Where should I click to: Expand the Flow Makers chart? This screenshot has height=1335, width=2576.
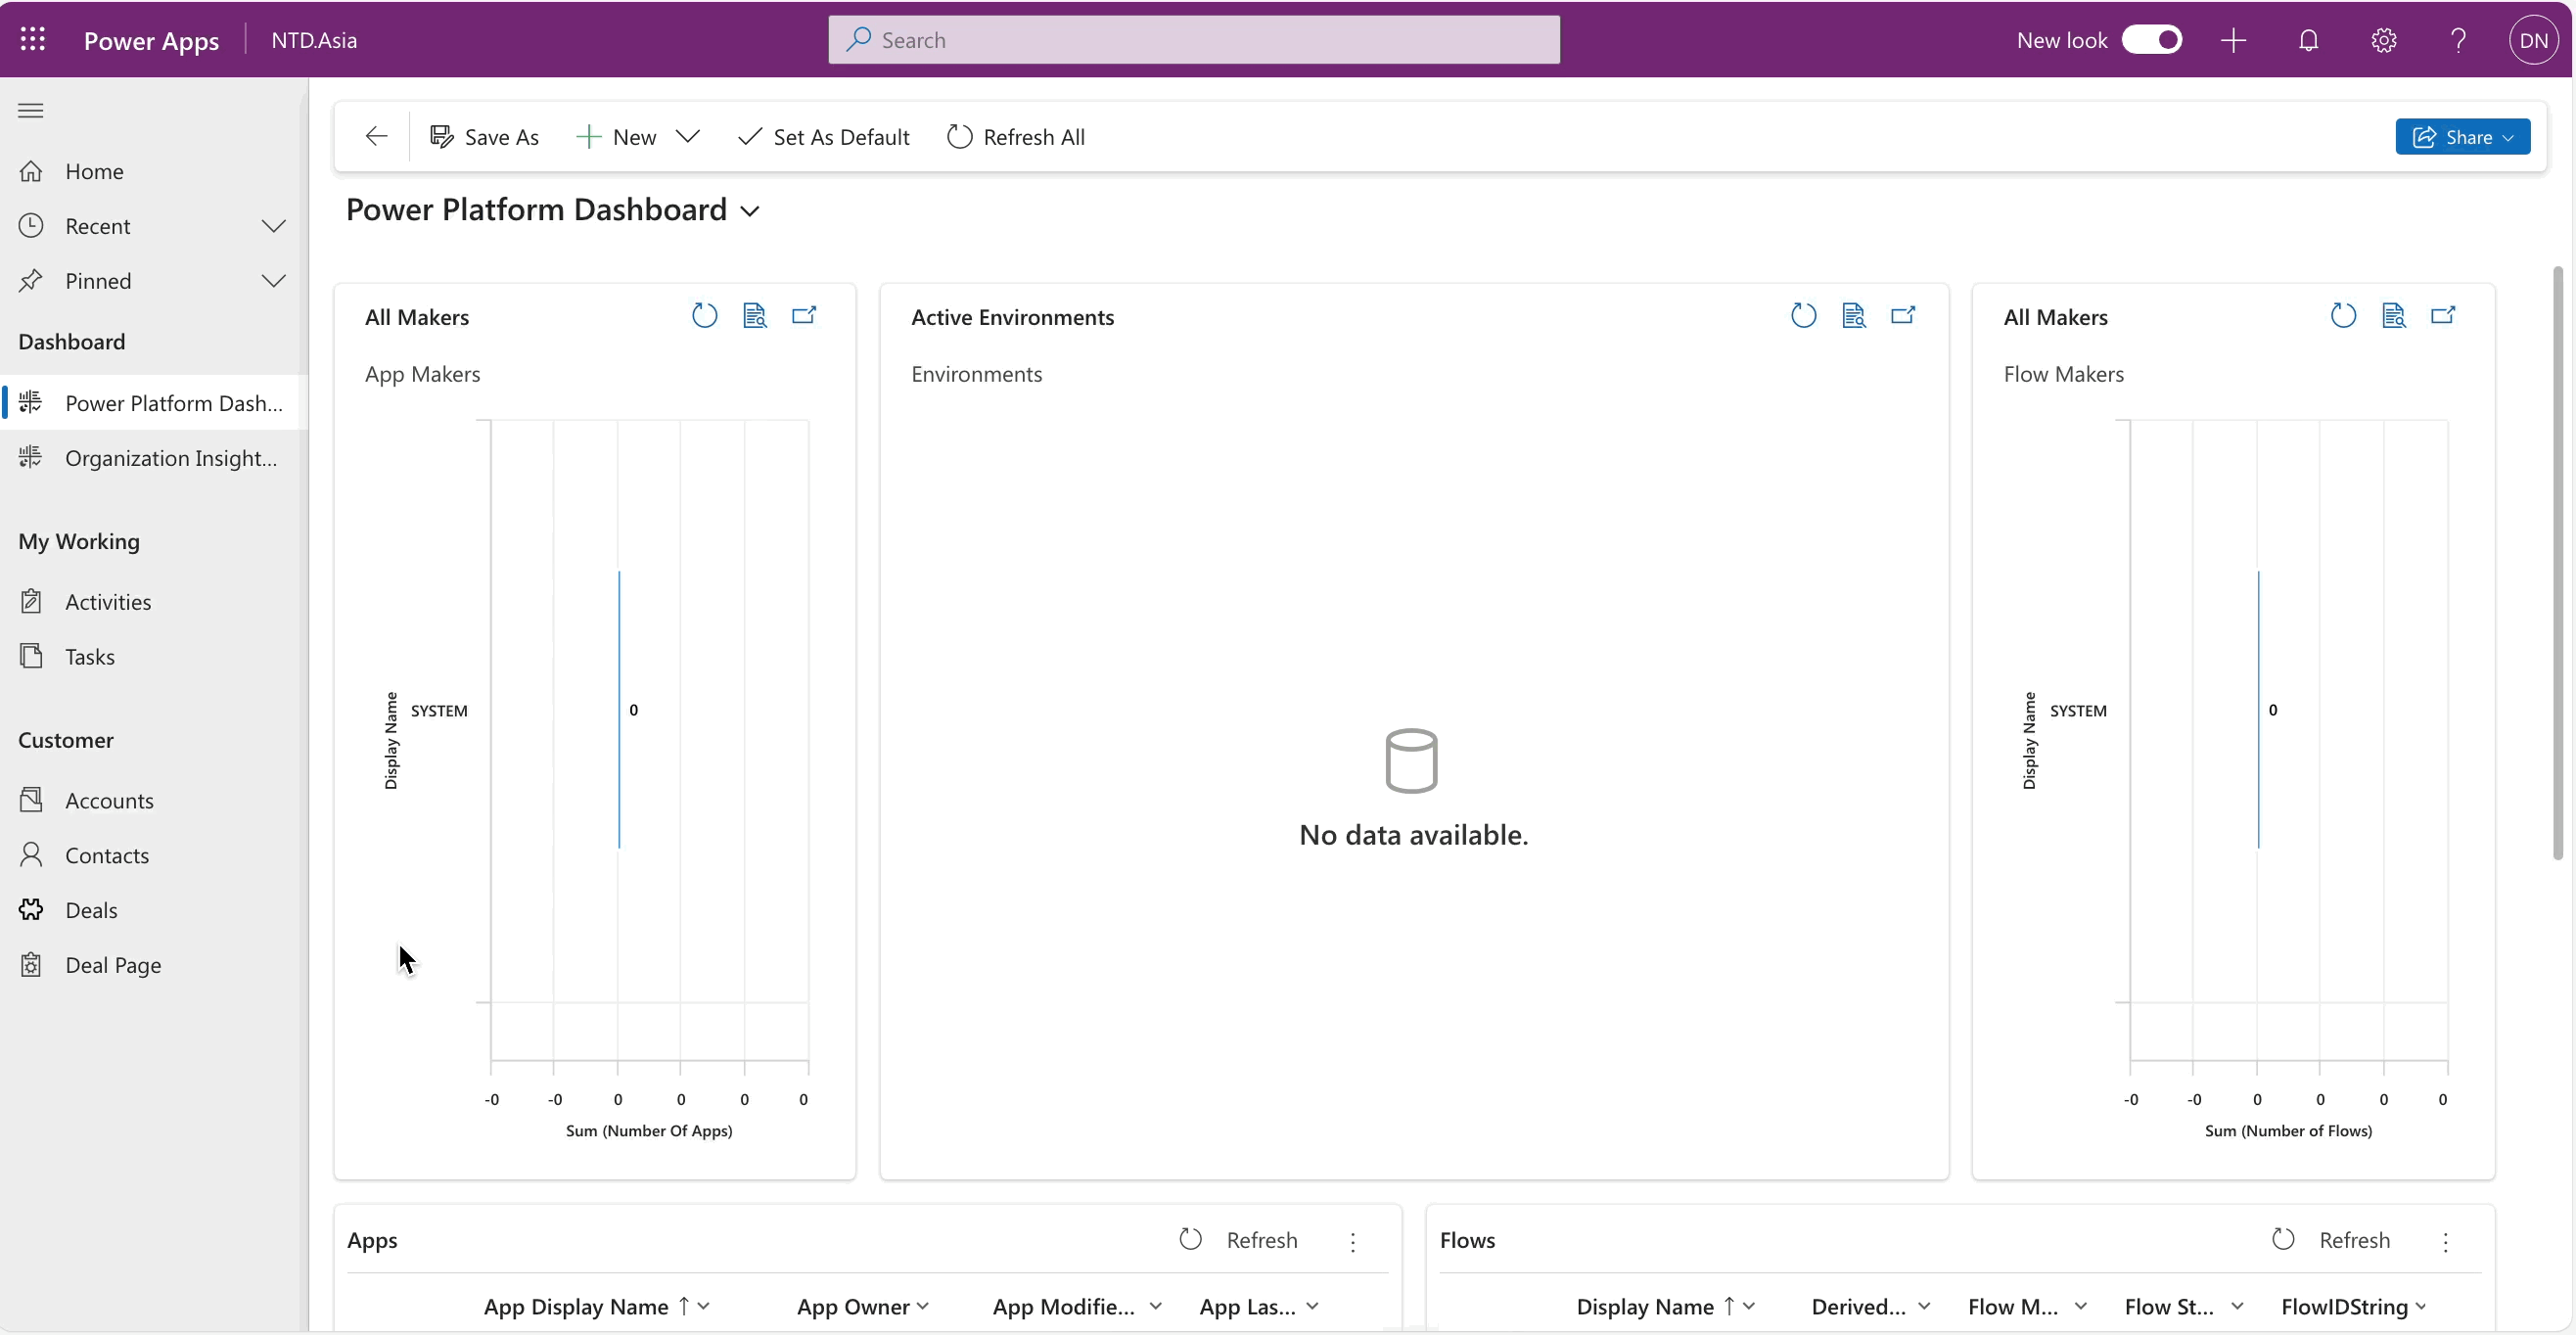pyautogui.click(x=2443, y=316)
